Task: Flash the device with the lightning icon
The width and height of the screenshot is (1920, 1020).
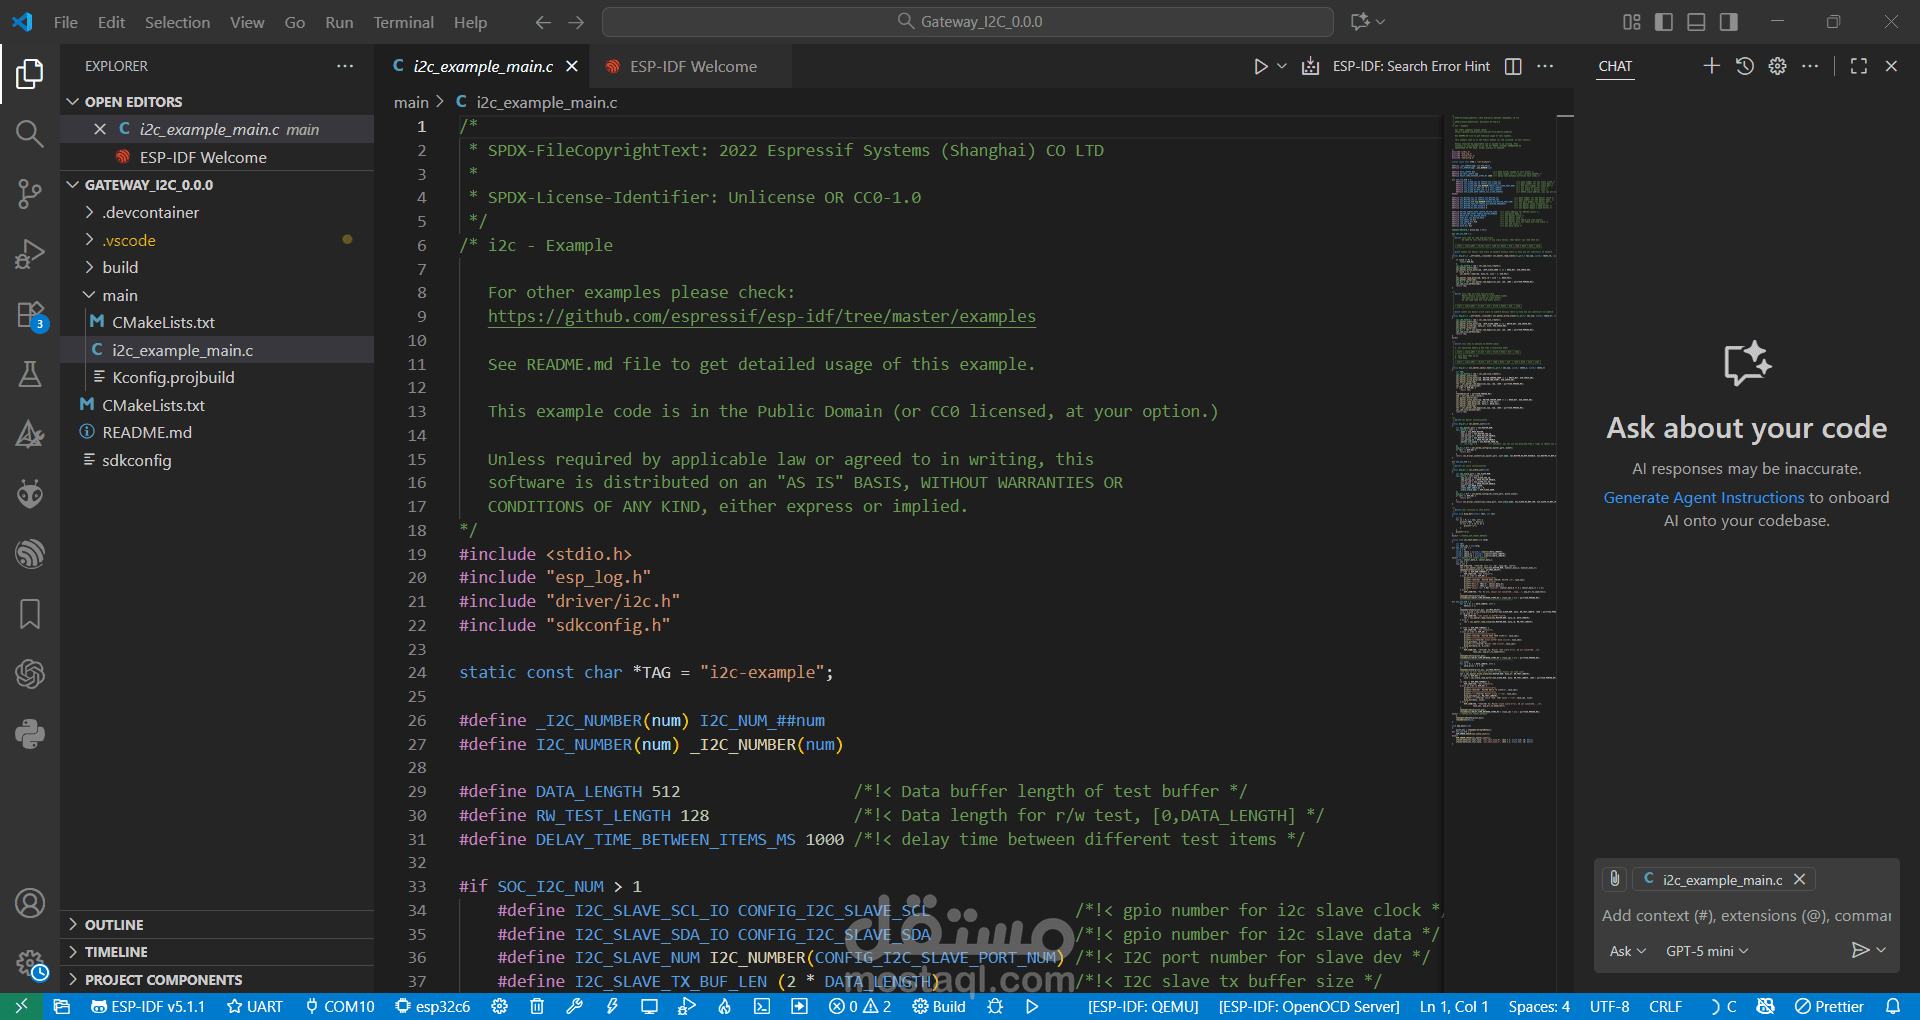Action: point(613,1006)
